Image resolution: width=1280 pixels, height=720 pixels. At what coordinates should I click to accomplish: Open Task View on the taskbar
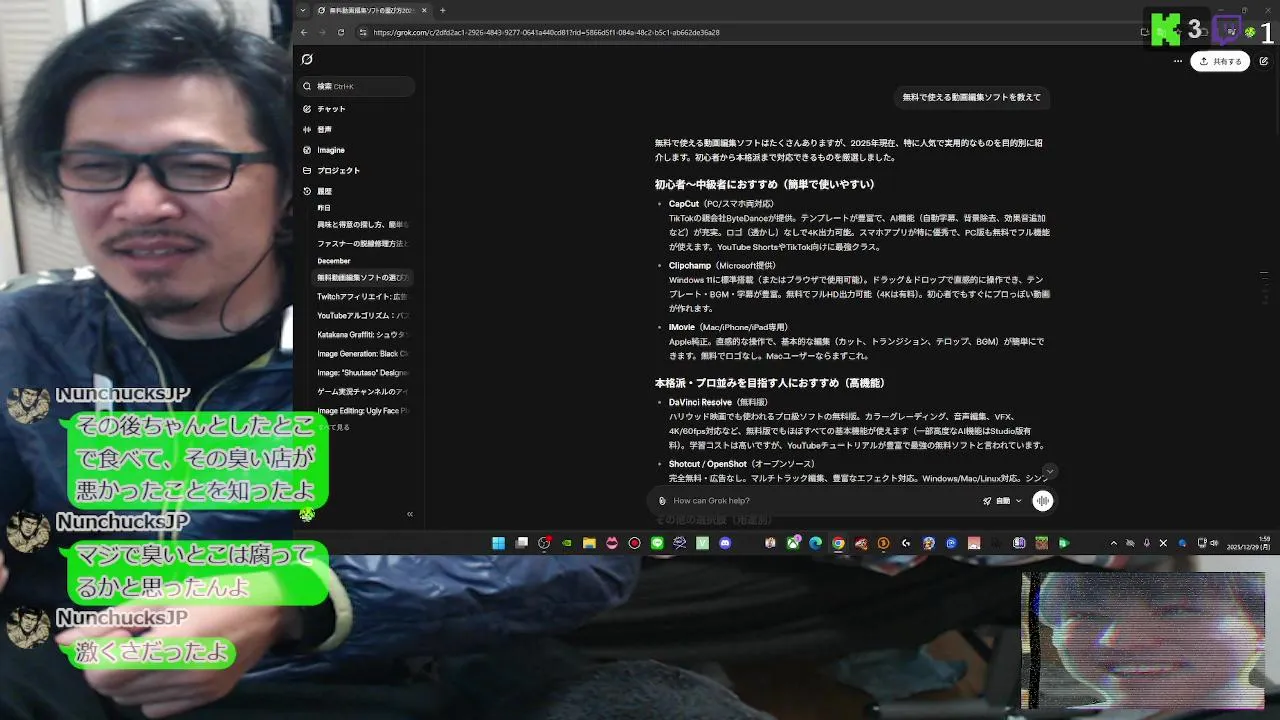521,543
